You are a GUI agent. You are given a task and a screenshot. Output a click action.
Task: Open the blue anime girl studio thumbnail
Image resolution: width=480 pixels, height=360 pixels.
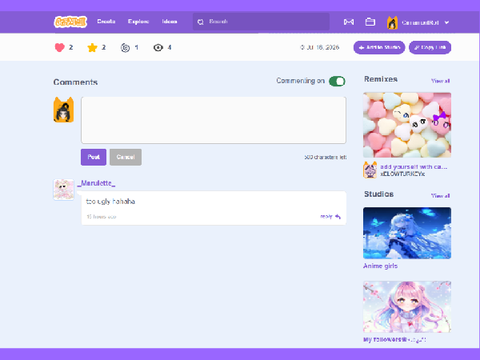407,233
